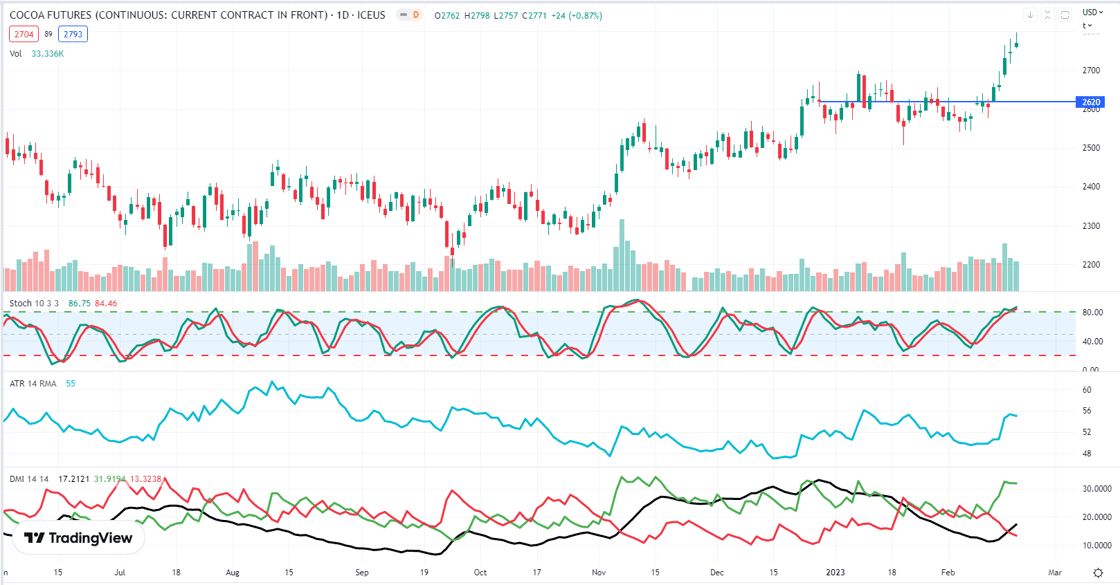Click the open value O2762
The width and height of the screenshot is (1120, 585).
(447, 15)
